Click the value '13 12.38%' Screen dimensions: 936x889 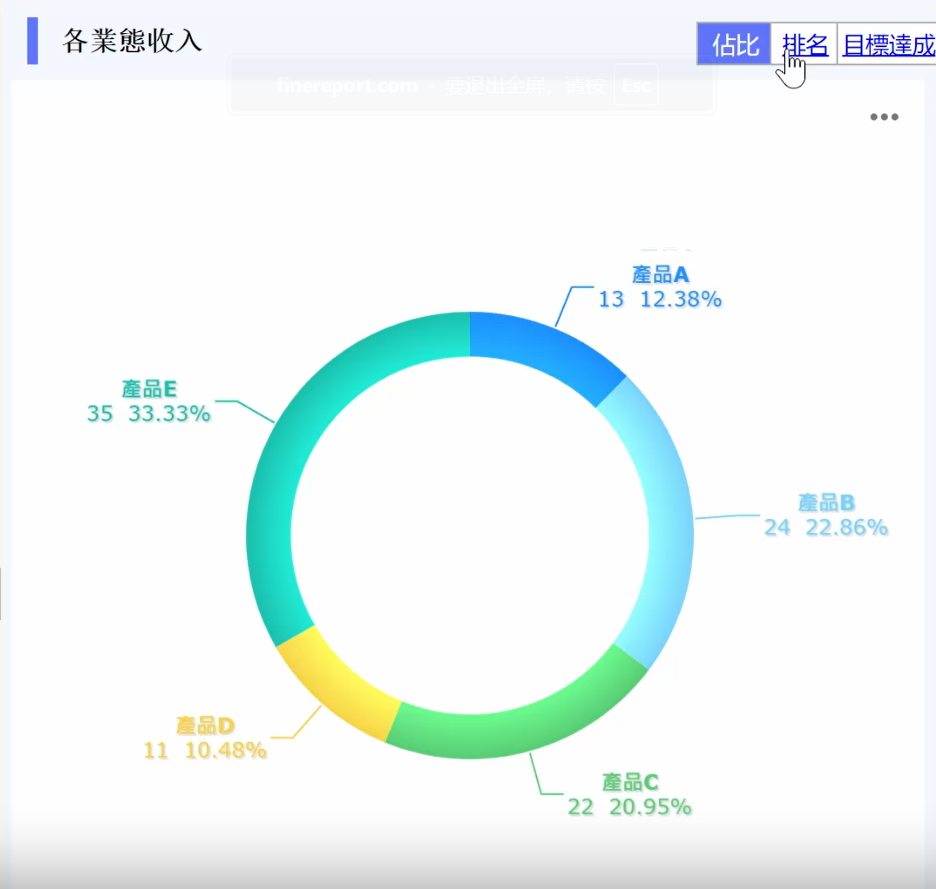point(660,299)
